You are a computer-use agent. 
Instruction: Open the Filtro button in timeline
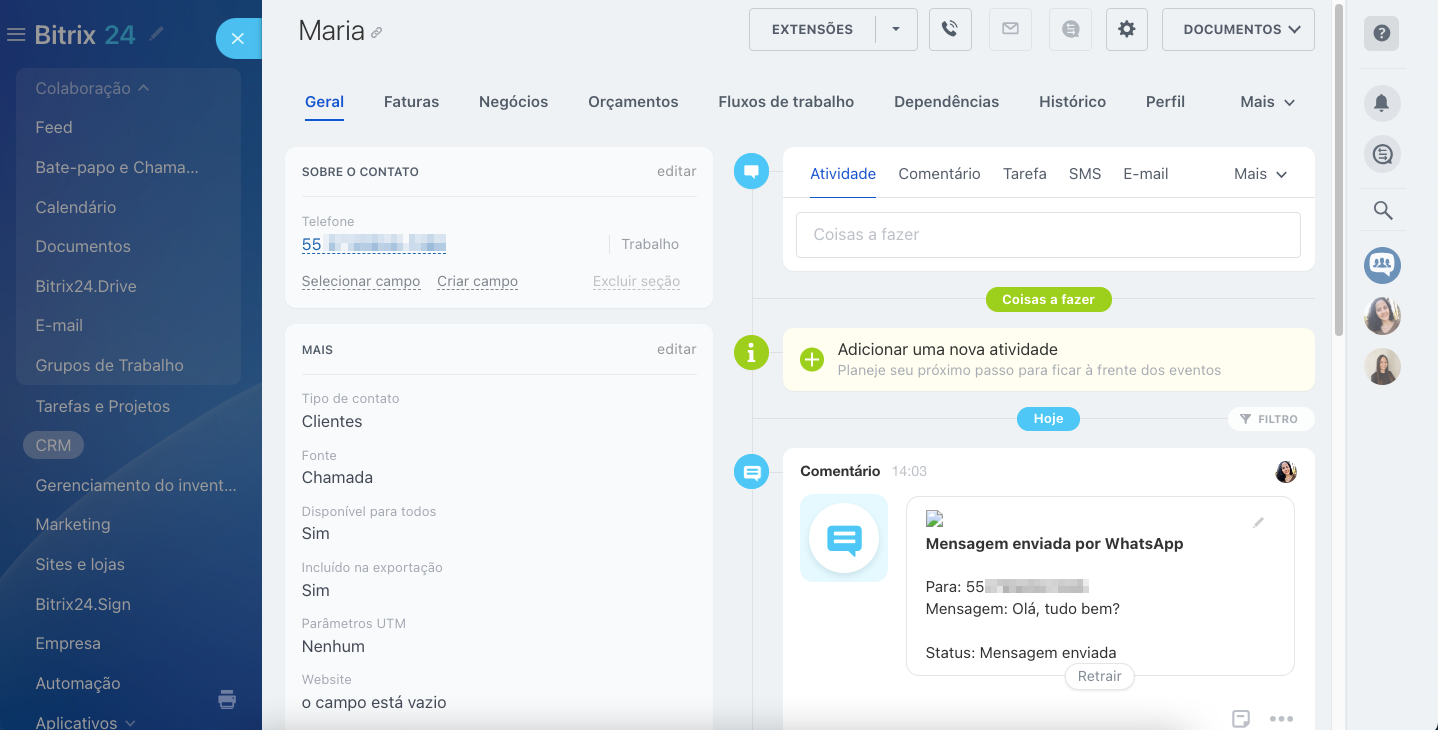1270,419
